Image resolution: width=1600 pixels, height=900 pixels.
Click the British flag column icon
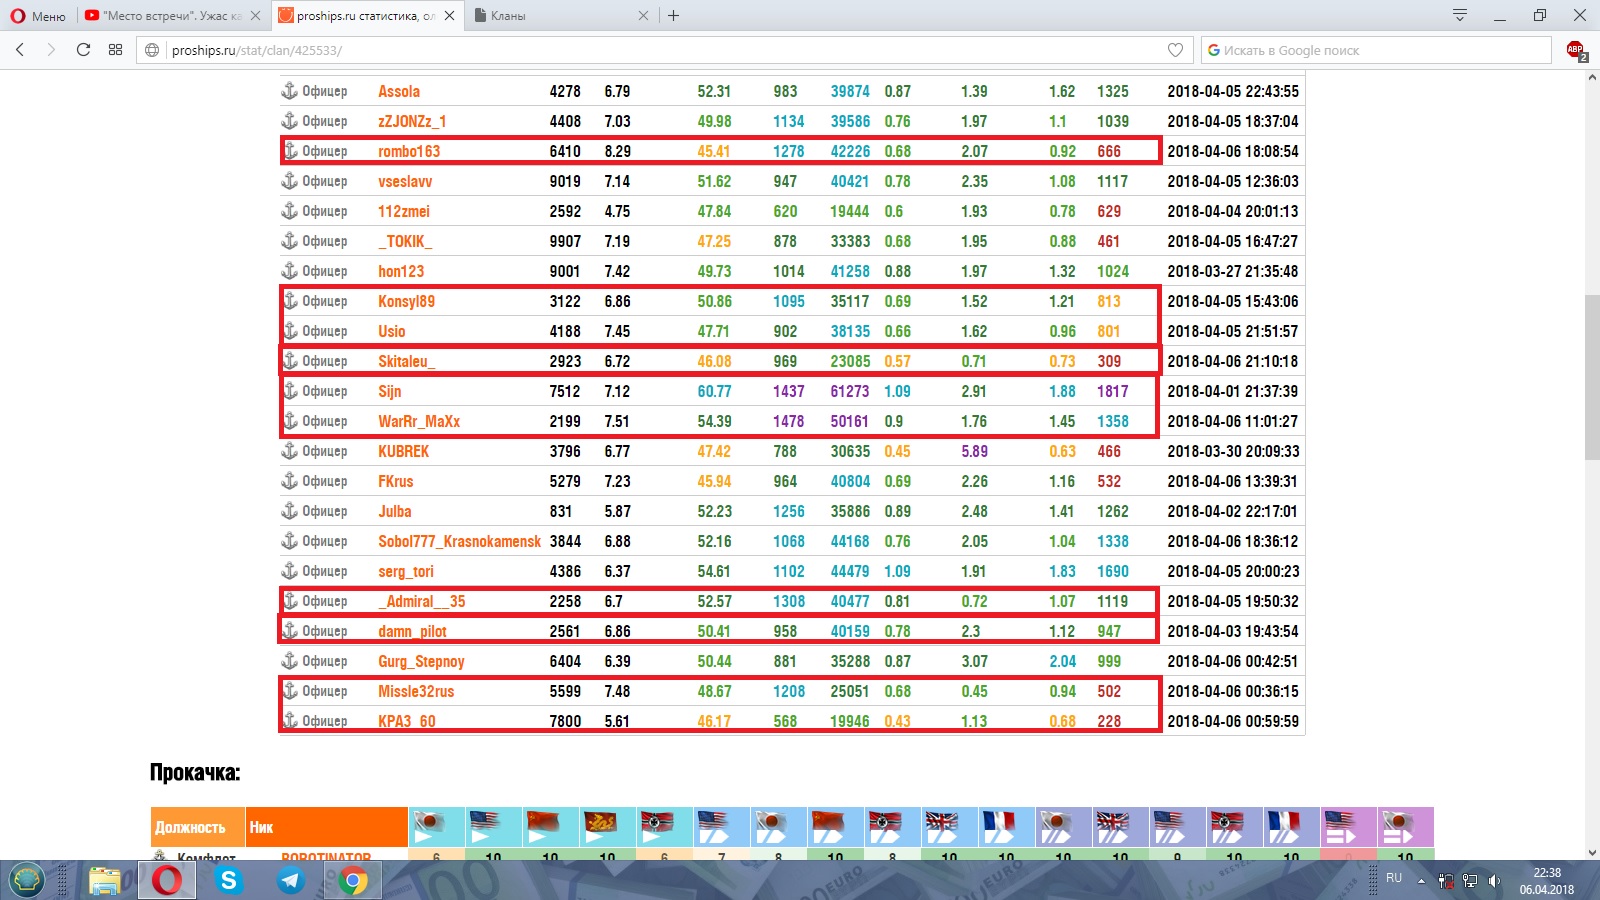pos(942,827)
